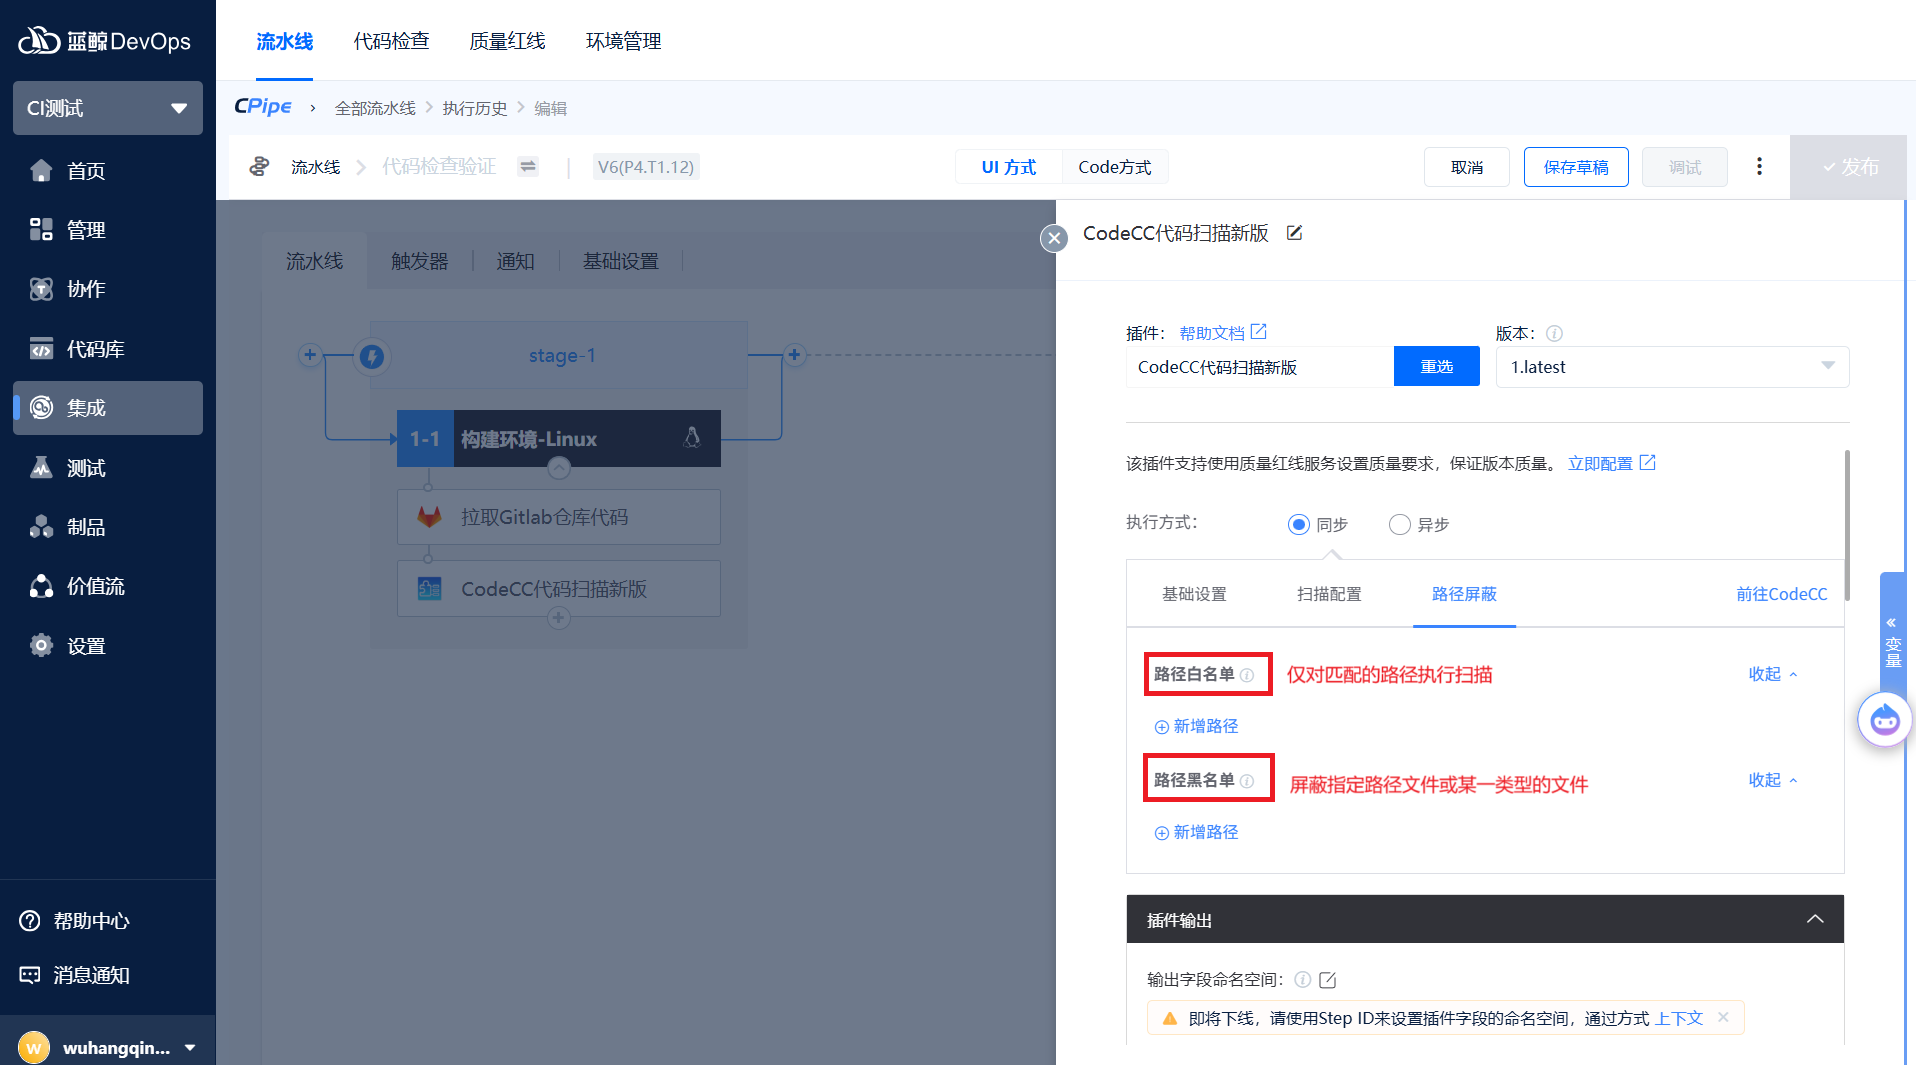Open the 代码检查 top menu

391,41
